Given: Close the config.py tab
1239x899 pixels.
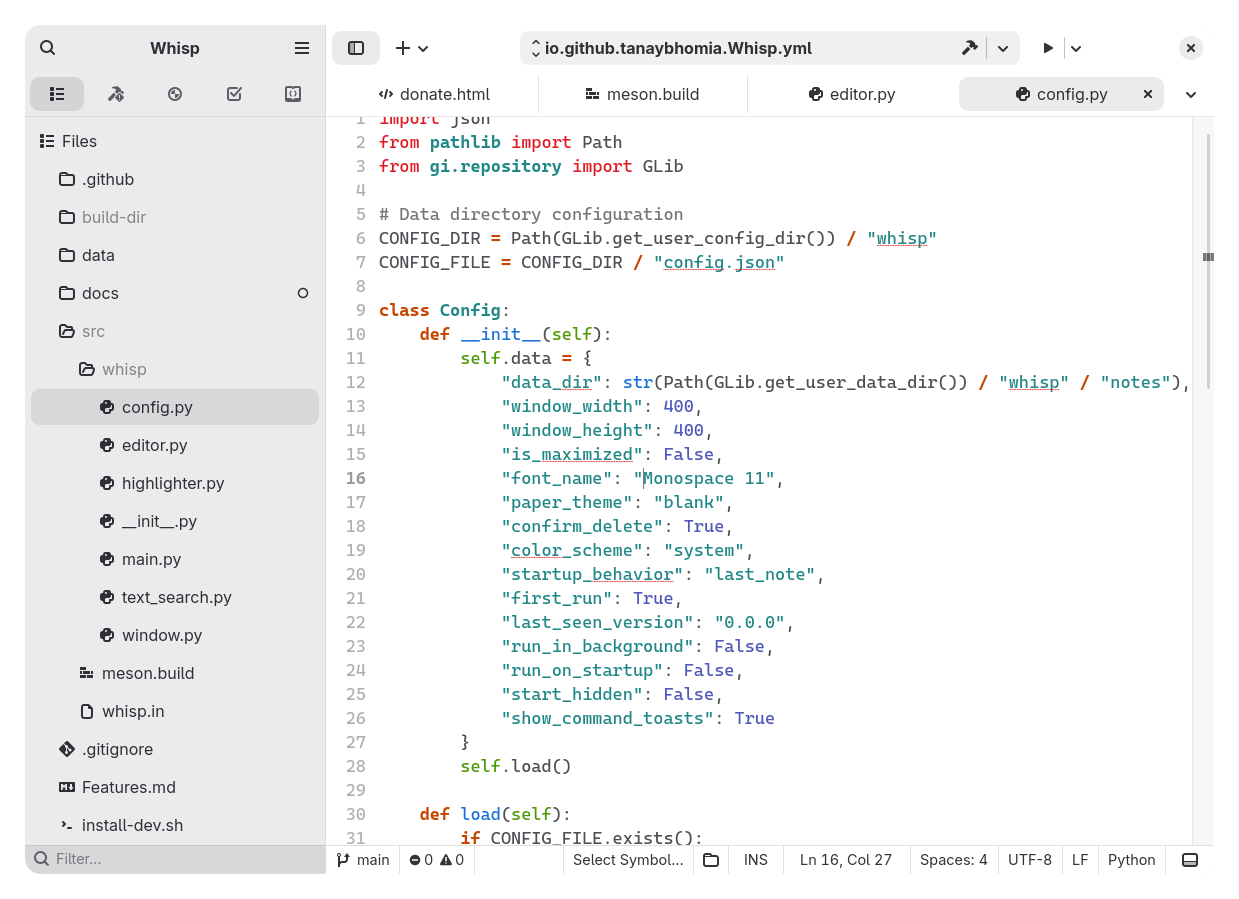Looking at the screenshot, I should click(x=1148, y=94).
